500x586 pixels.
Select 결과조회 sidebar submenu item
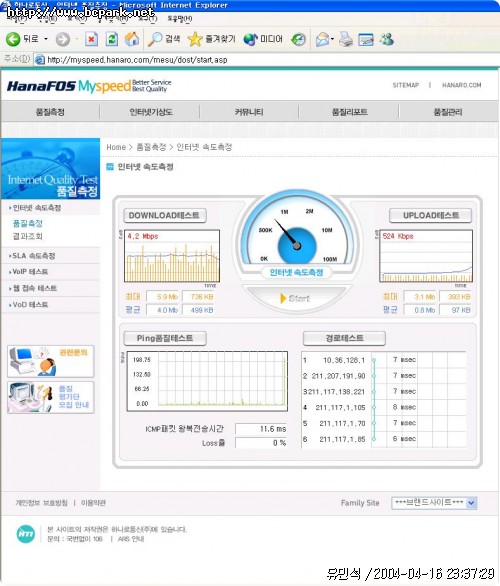28,236
